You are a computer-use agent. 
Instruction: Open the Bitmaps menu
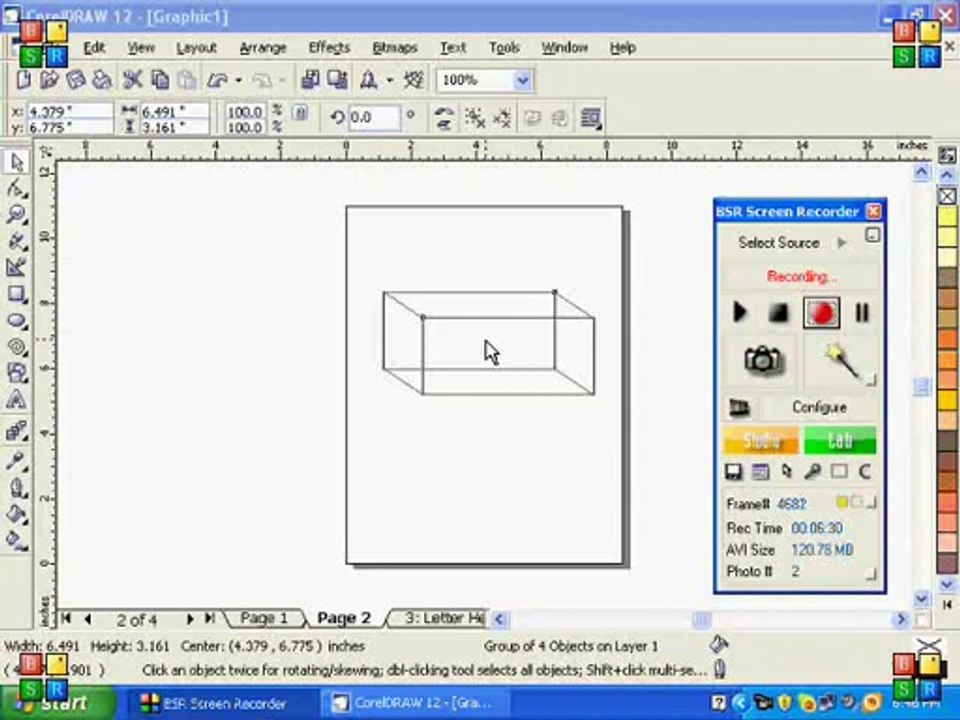(395, 47)
